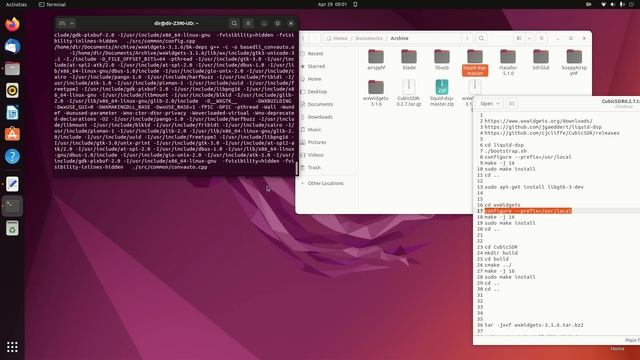Open LibreOffice Writer from the dock

click(x=12, y=113)
